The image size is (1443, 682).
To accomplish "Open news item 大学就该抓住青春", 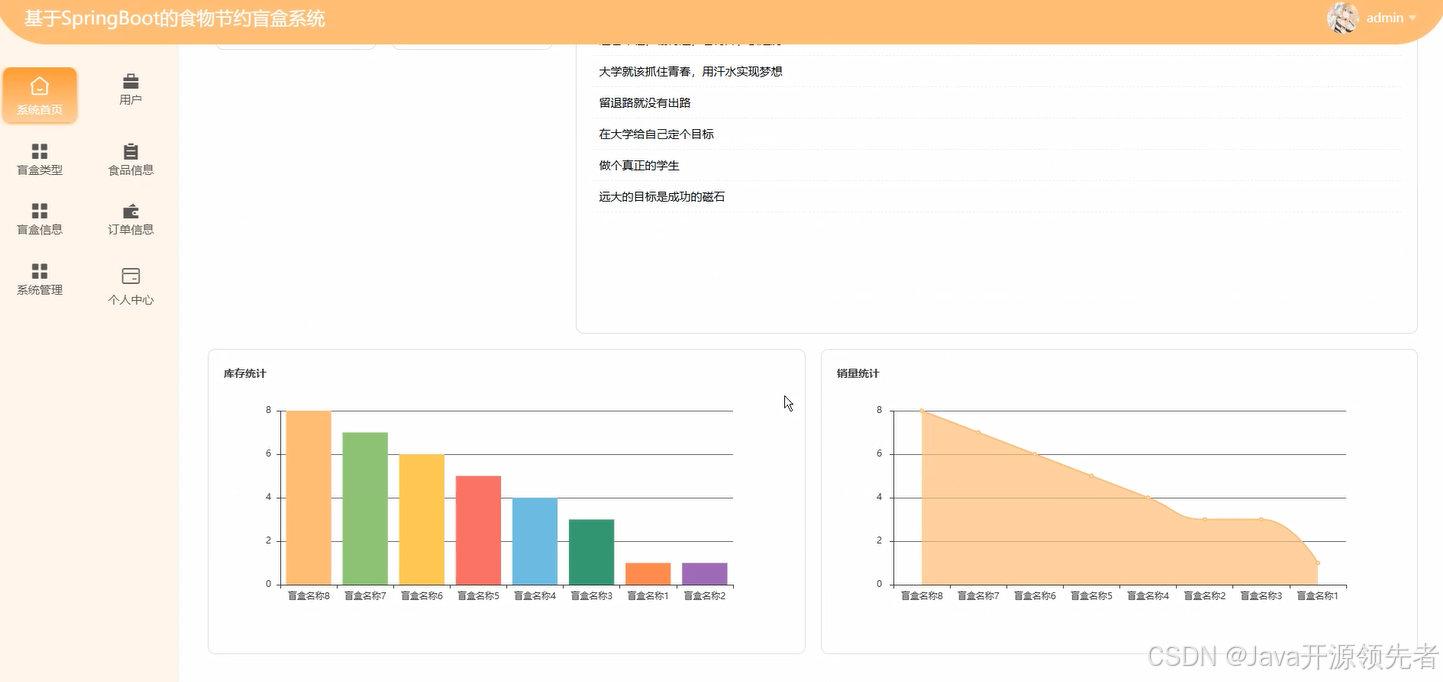I will coord(690,72).
